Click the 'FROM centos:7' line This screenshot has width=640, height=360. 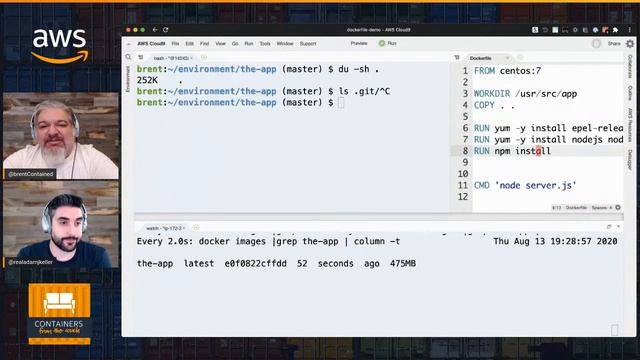507,71
